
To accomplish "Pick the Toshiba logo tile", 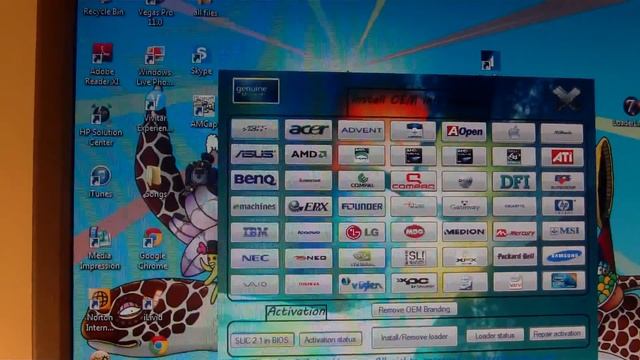I will pos(308,284).
